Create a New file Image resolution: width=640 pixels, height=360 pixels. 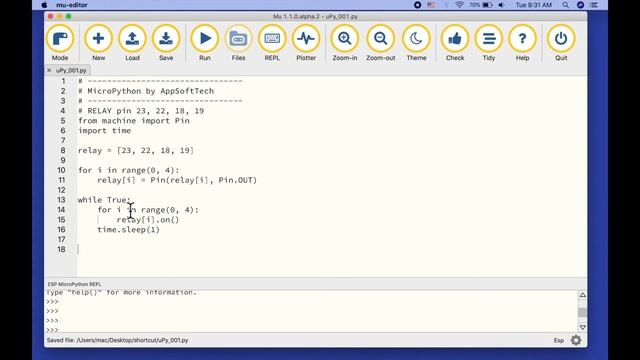(x=98, y=43)
